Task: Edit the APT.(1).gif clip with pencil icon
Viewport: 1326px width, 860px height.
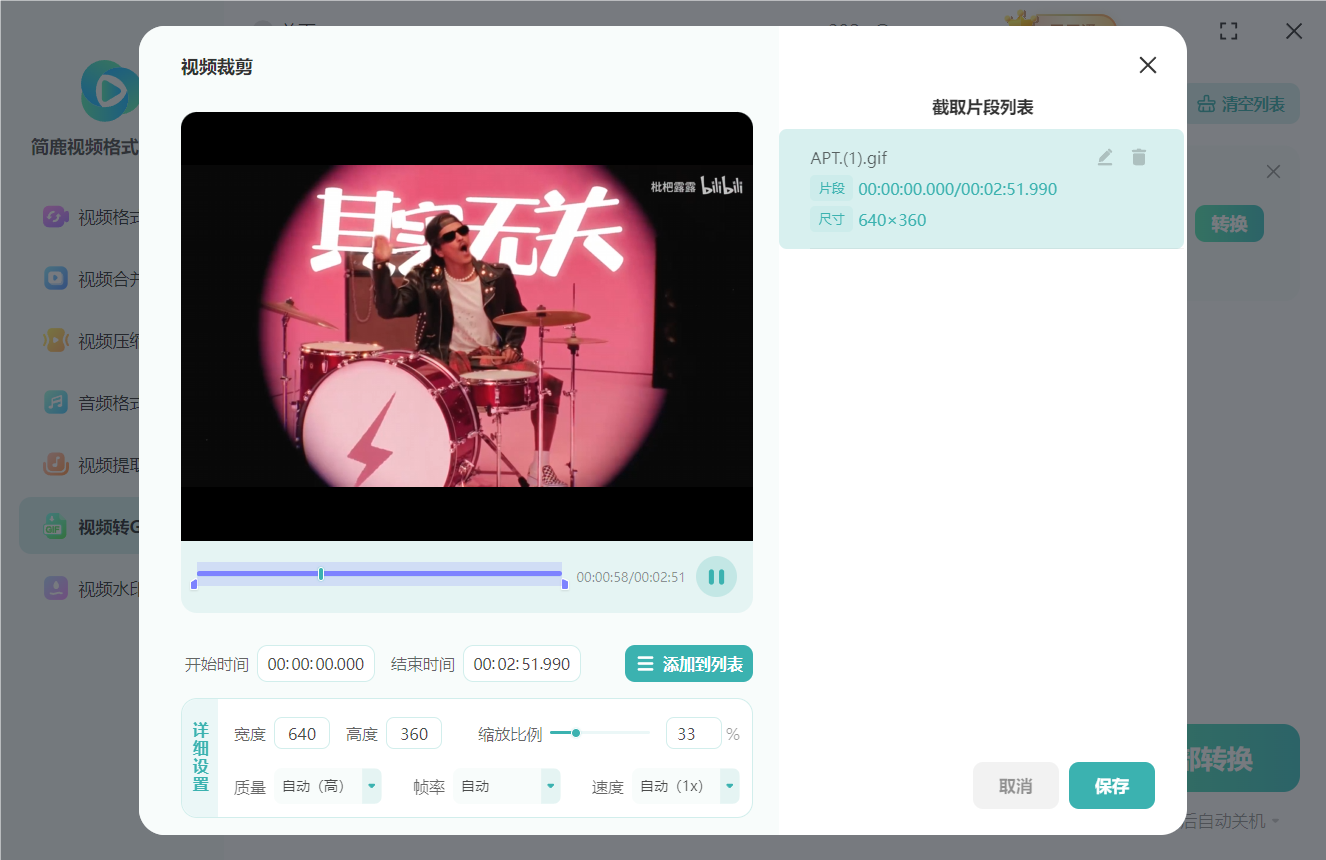Action: click(1104, 157)
